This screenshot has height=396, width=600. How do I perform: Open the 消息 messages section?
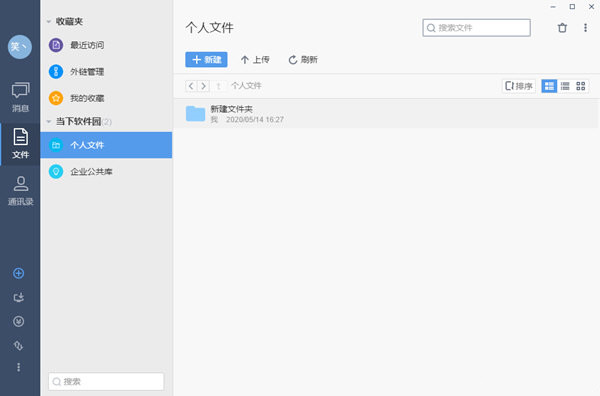point(20,97)
